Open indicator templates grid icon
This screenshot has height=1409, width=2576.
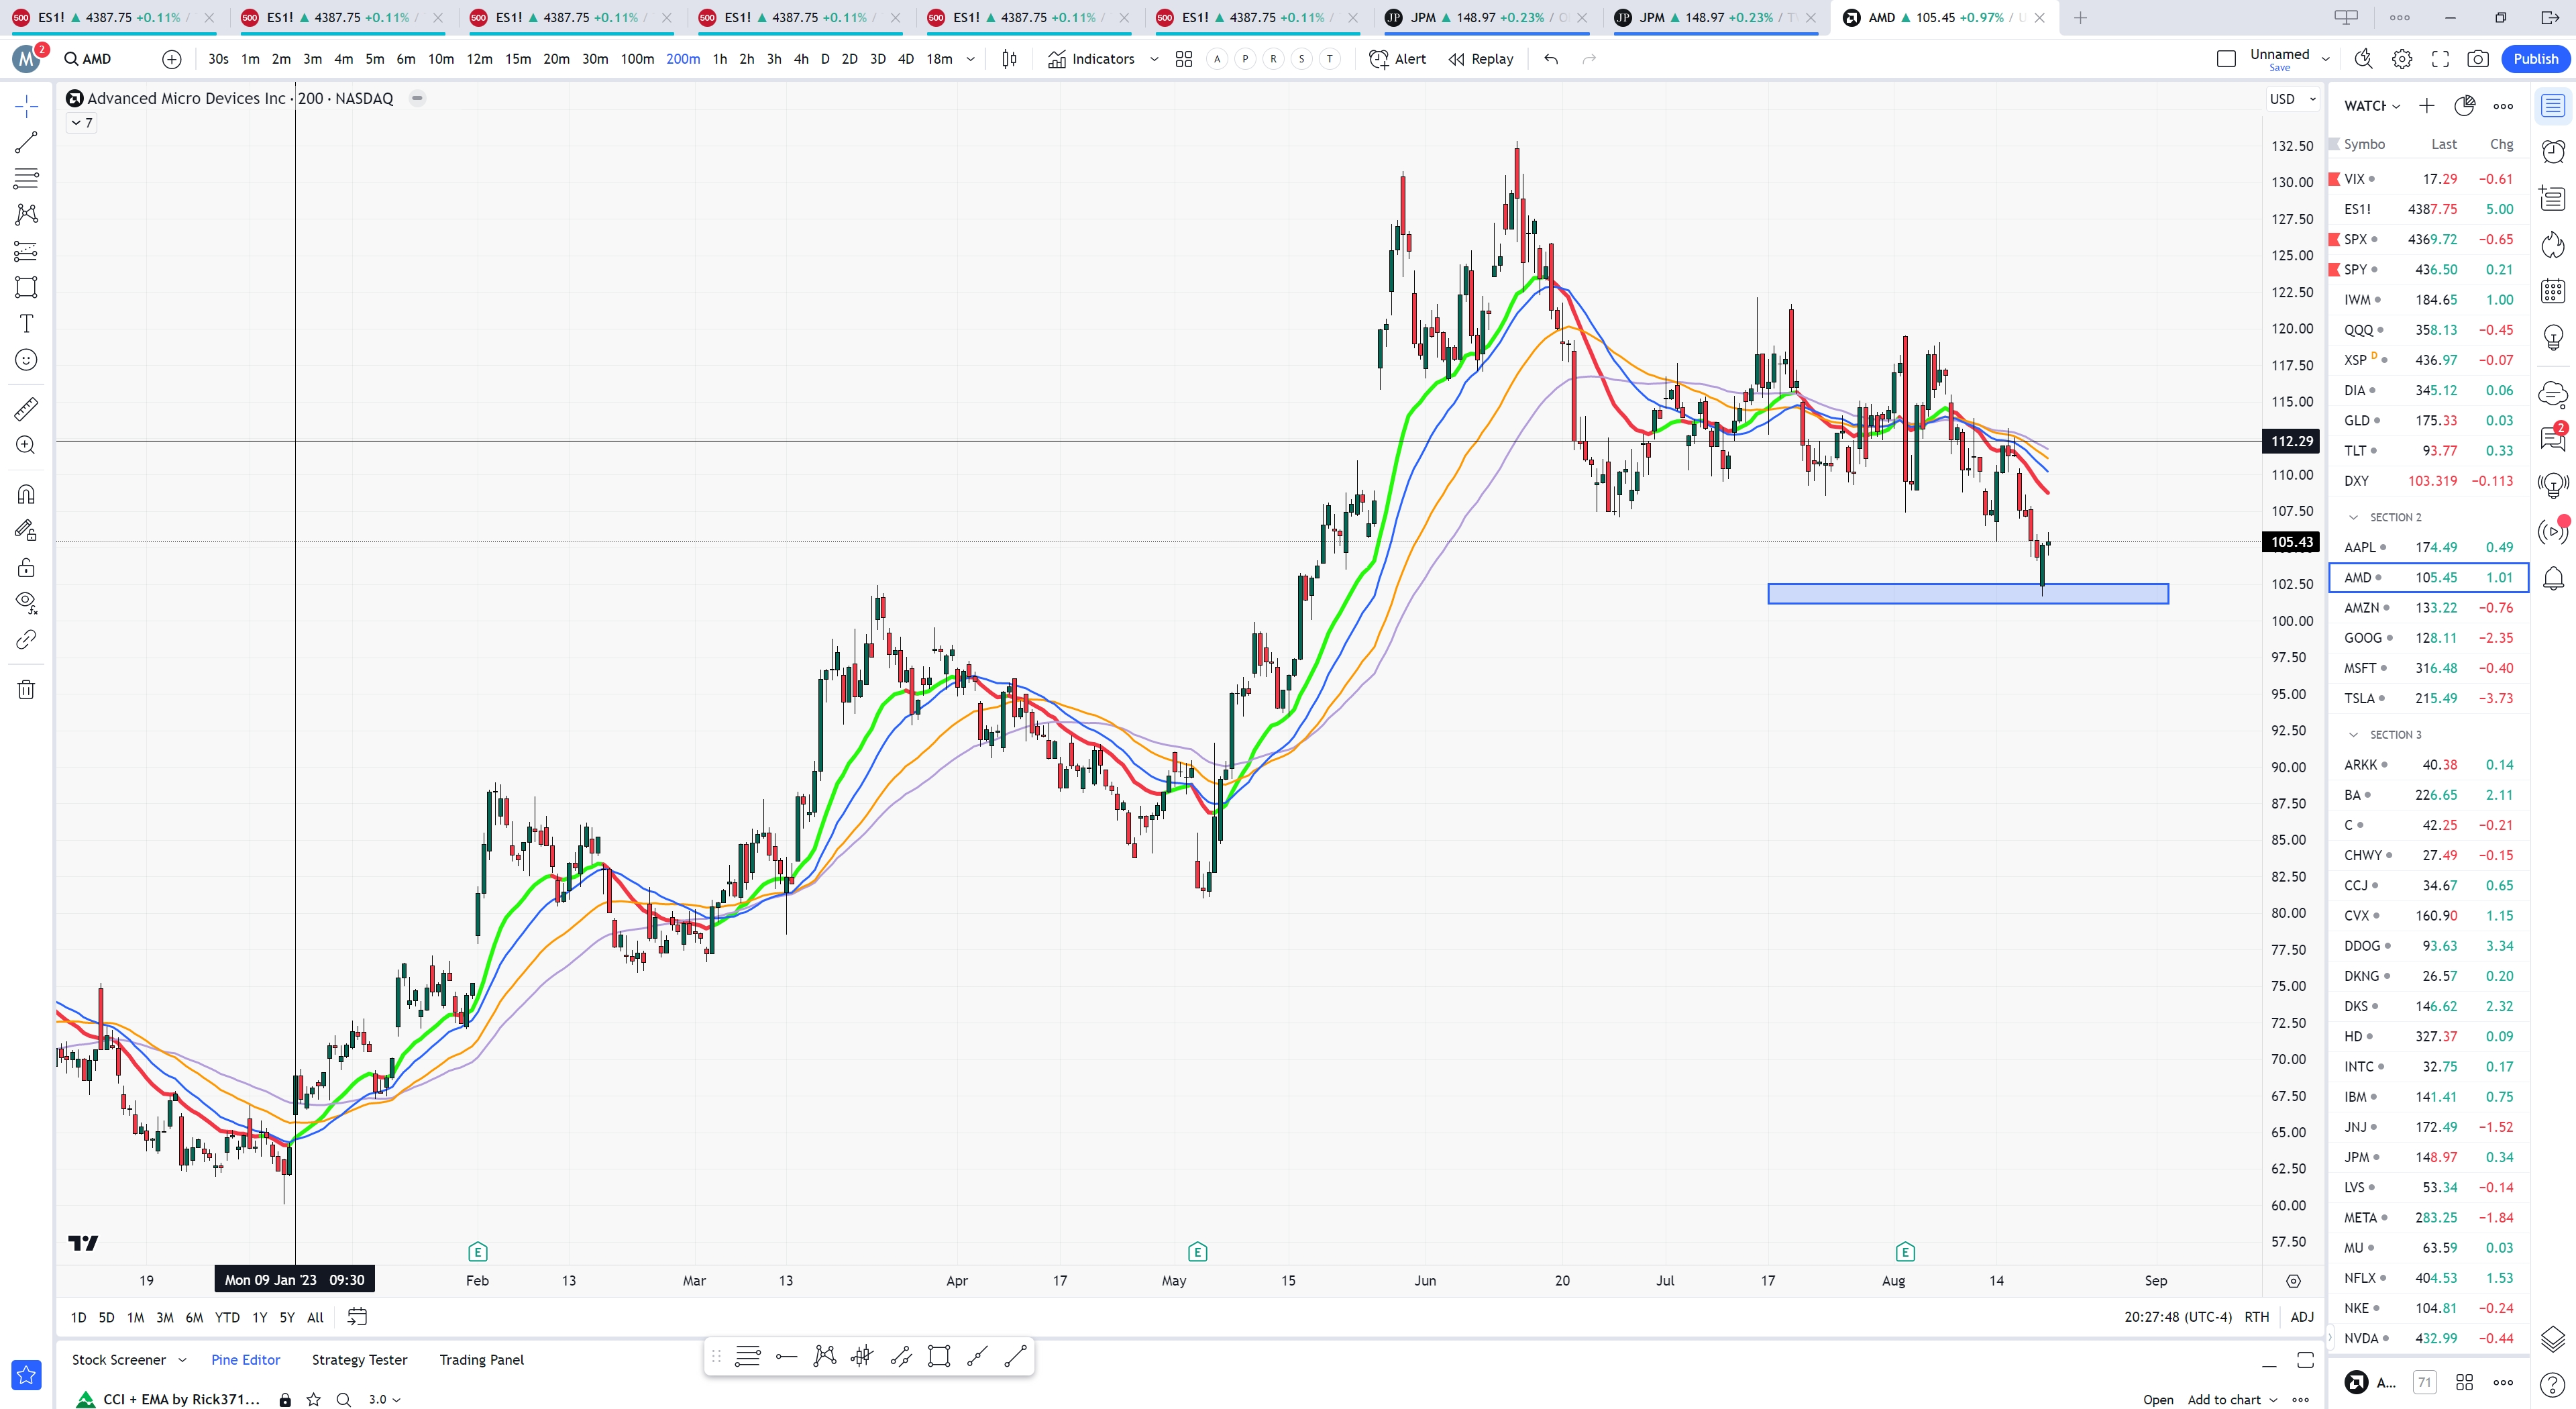[1184, 59]
